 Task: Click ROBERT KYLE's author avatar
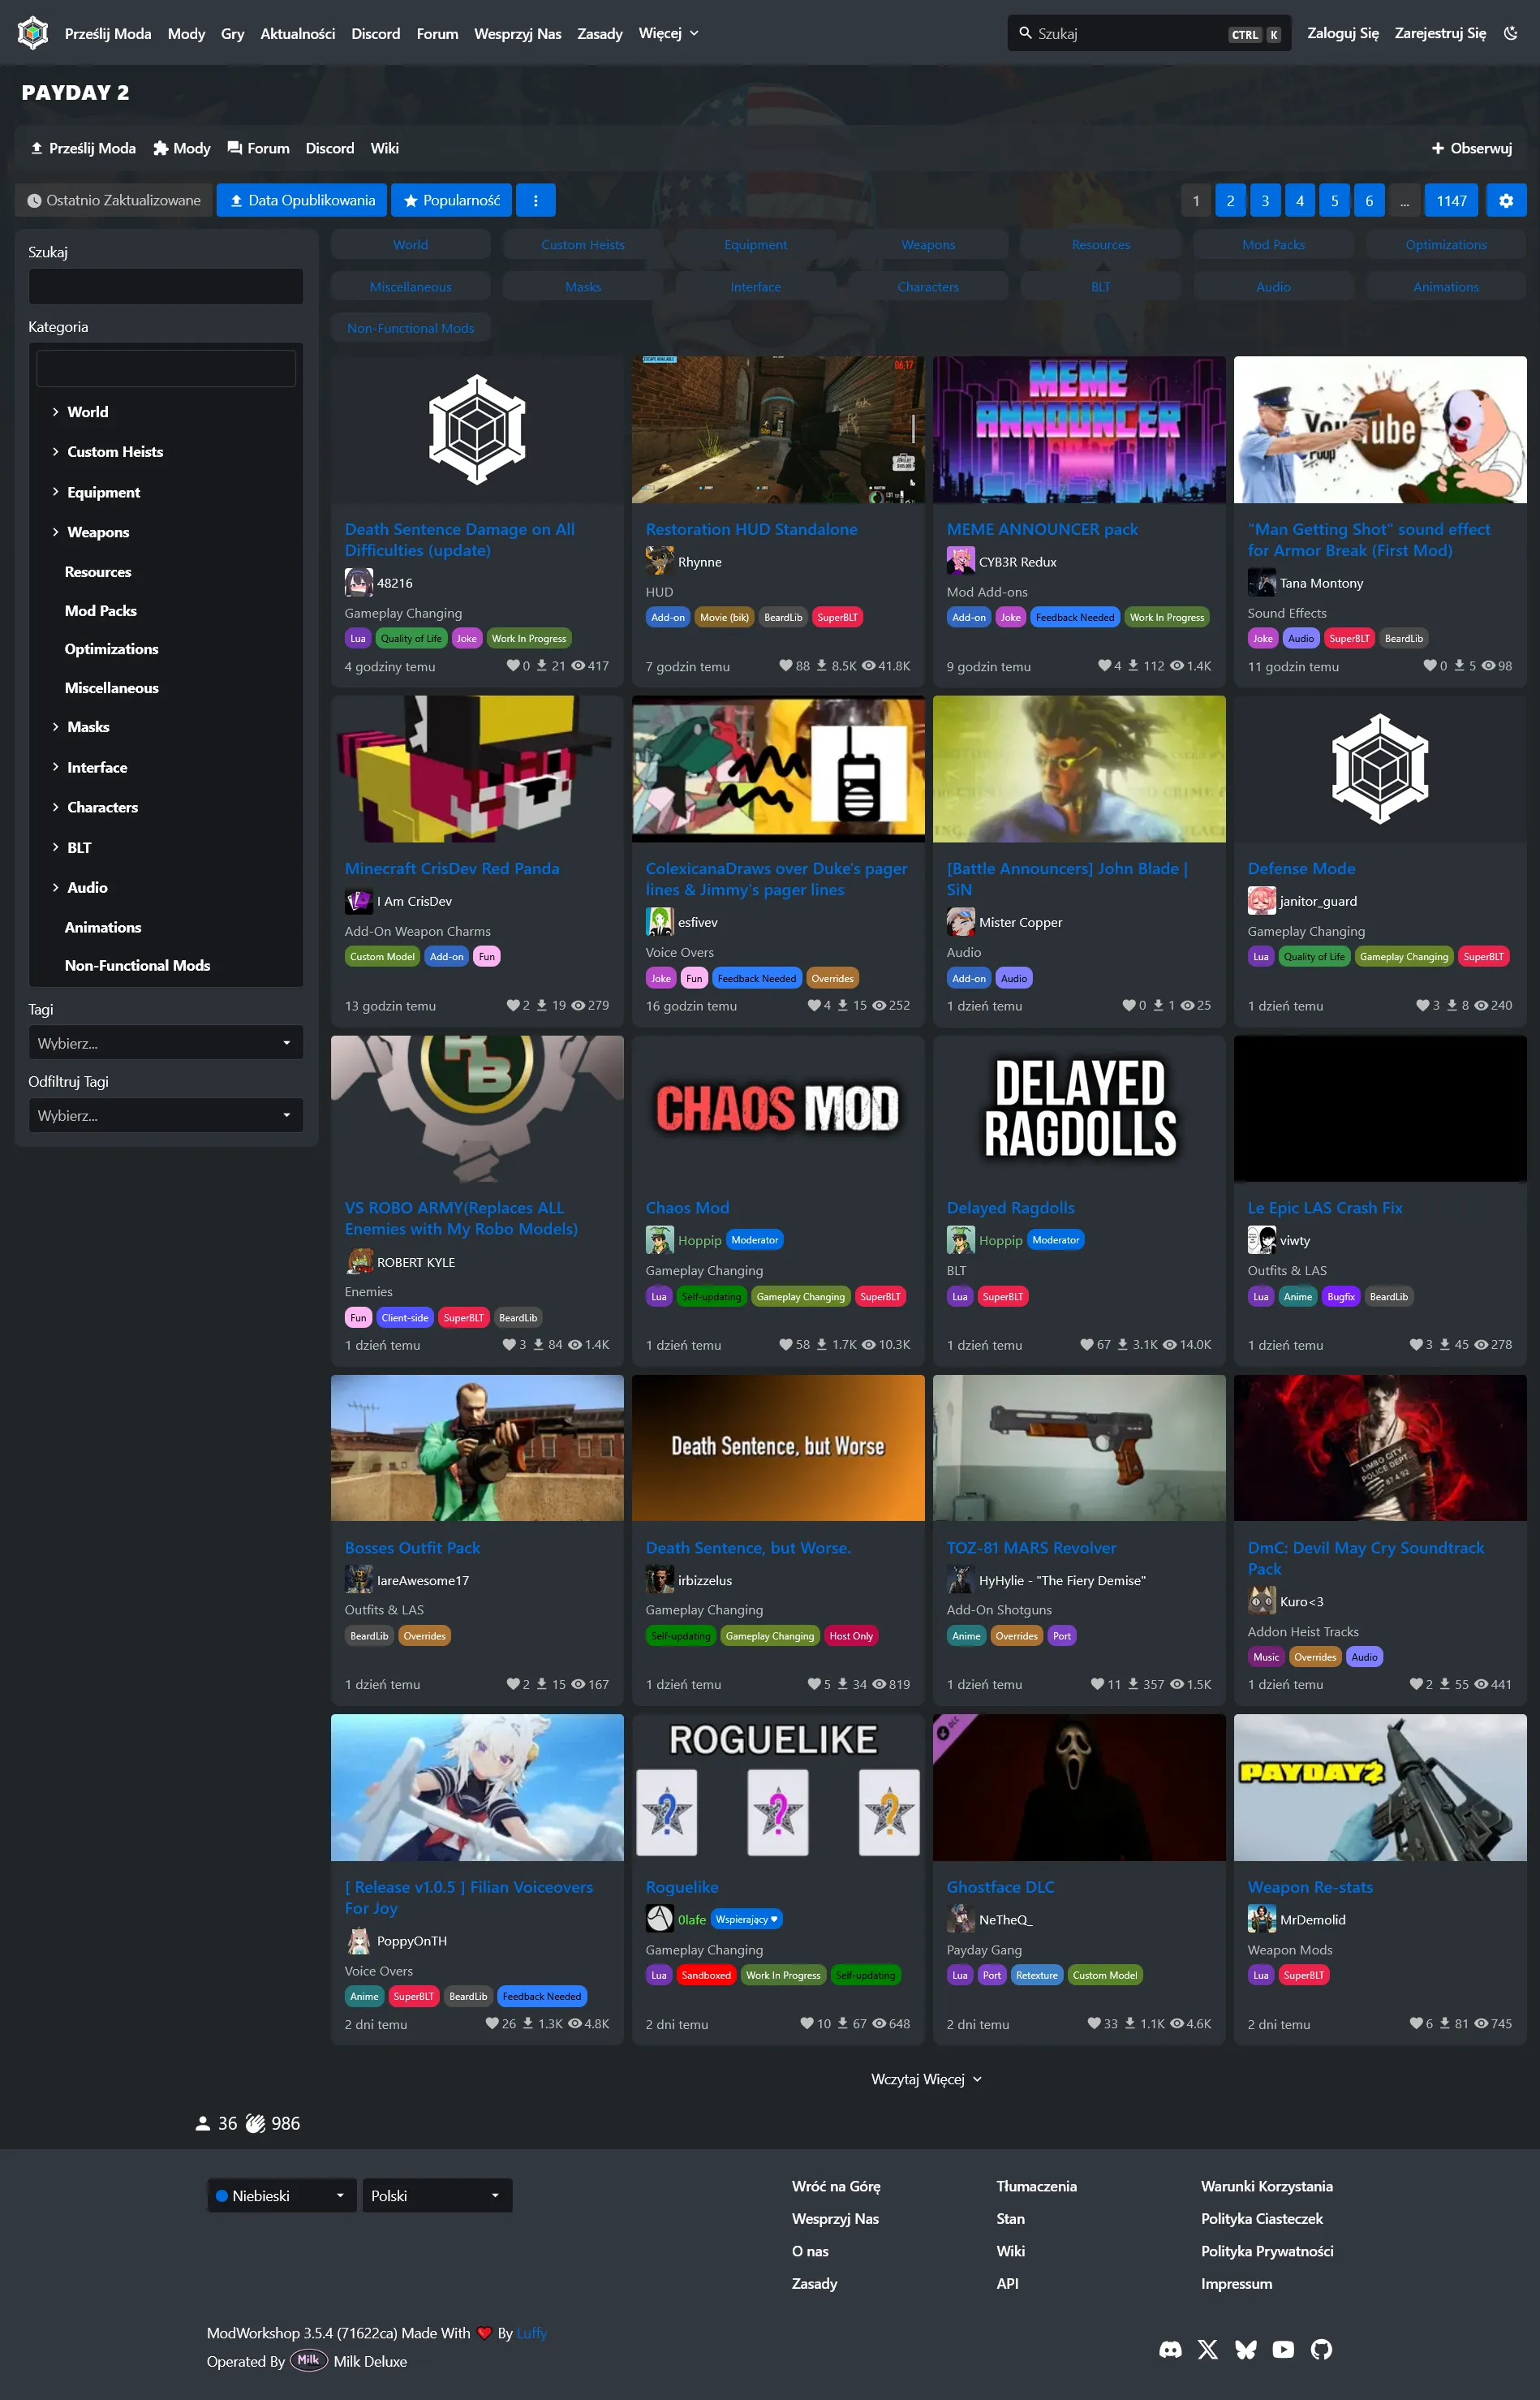click(x=358, y=1261)
